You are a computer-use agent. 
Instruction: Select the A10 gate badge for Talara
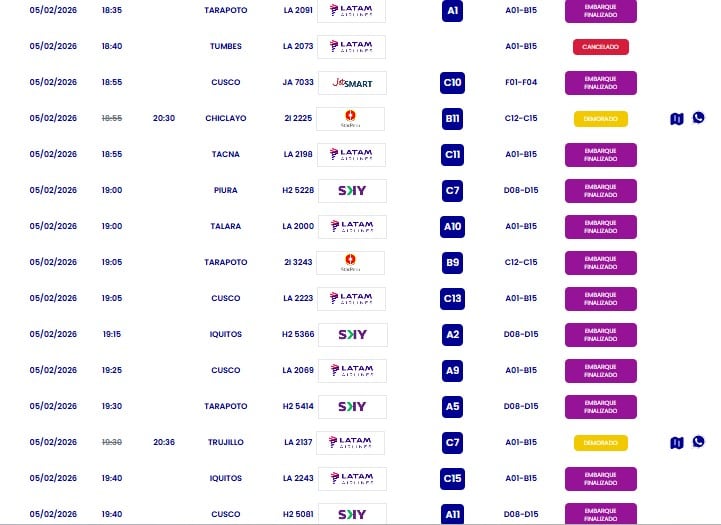(x=453, y=227)
